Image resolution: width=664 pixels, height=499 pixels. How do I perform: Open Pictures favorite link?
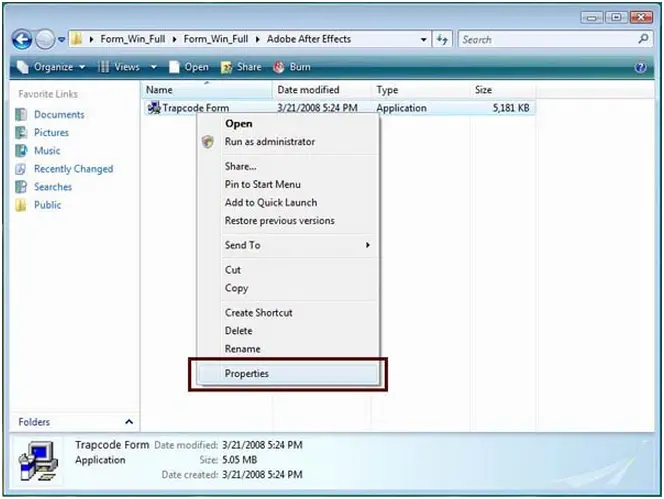(51, 133)
